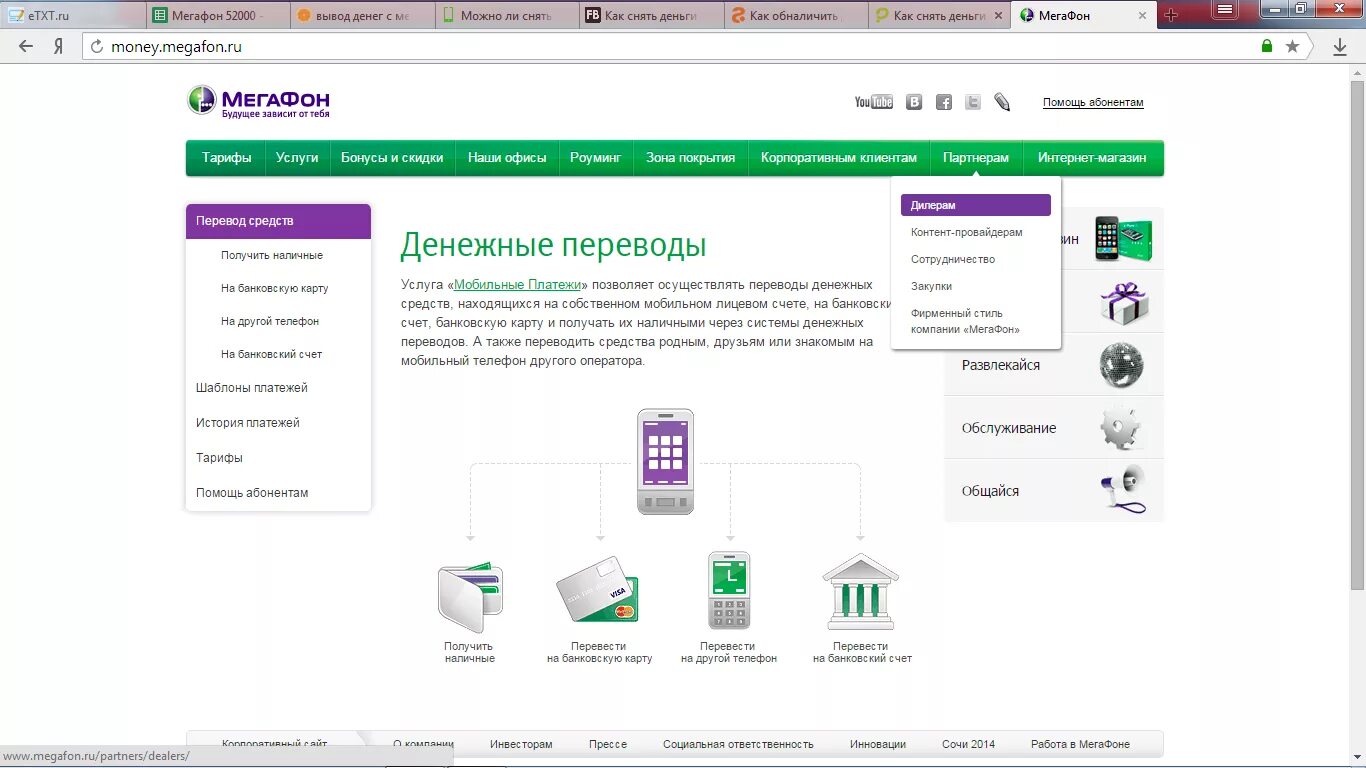Open the Корпоративным клиентам menu
Viewport: 1366px width, 768px height.
tap(839, 158)
